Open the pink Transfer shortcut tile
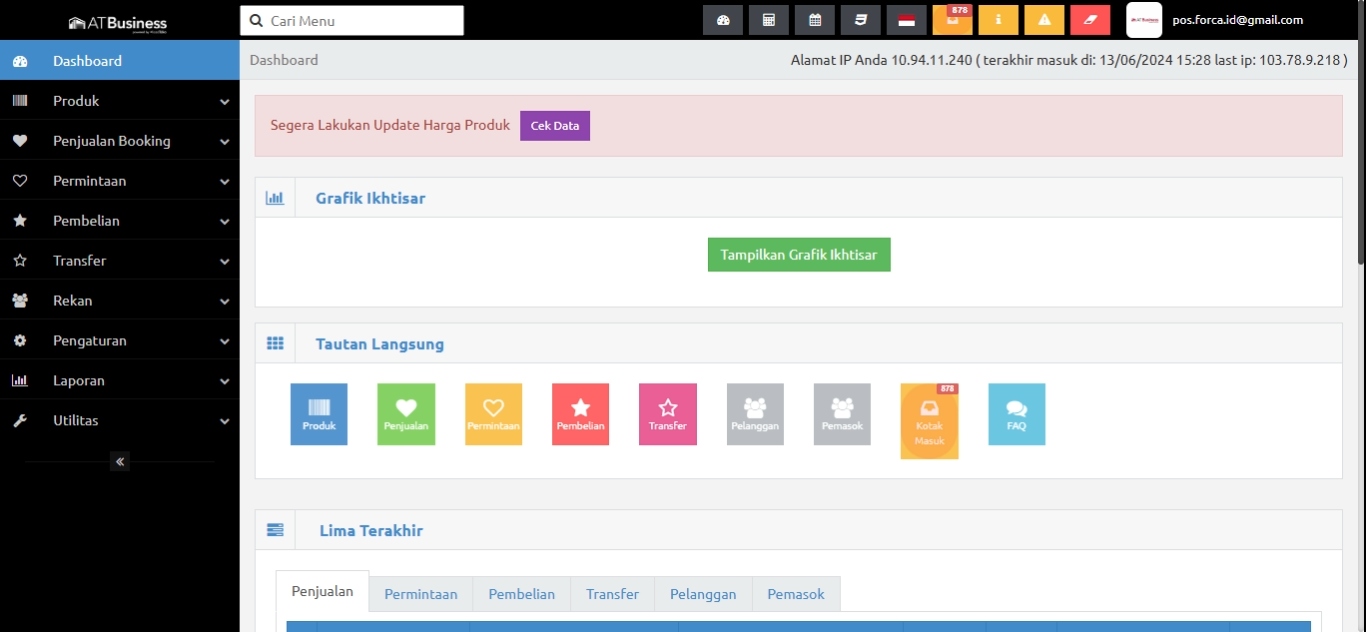 click(x=667, y=414)
